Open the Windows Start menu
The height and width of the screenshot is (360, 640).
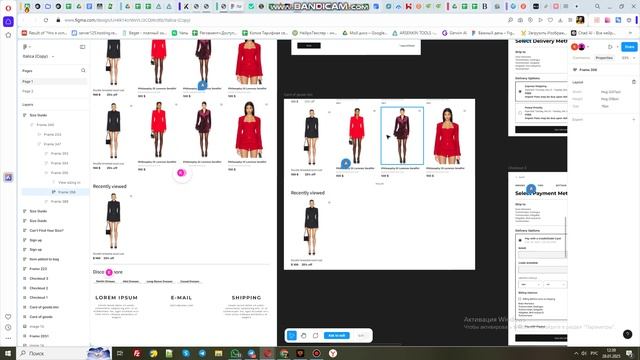click(x=8, y=353)
